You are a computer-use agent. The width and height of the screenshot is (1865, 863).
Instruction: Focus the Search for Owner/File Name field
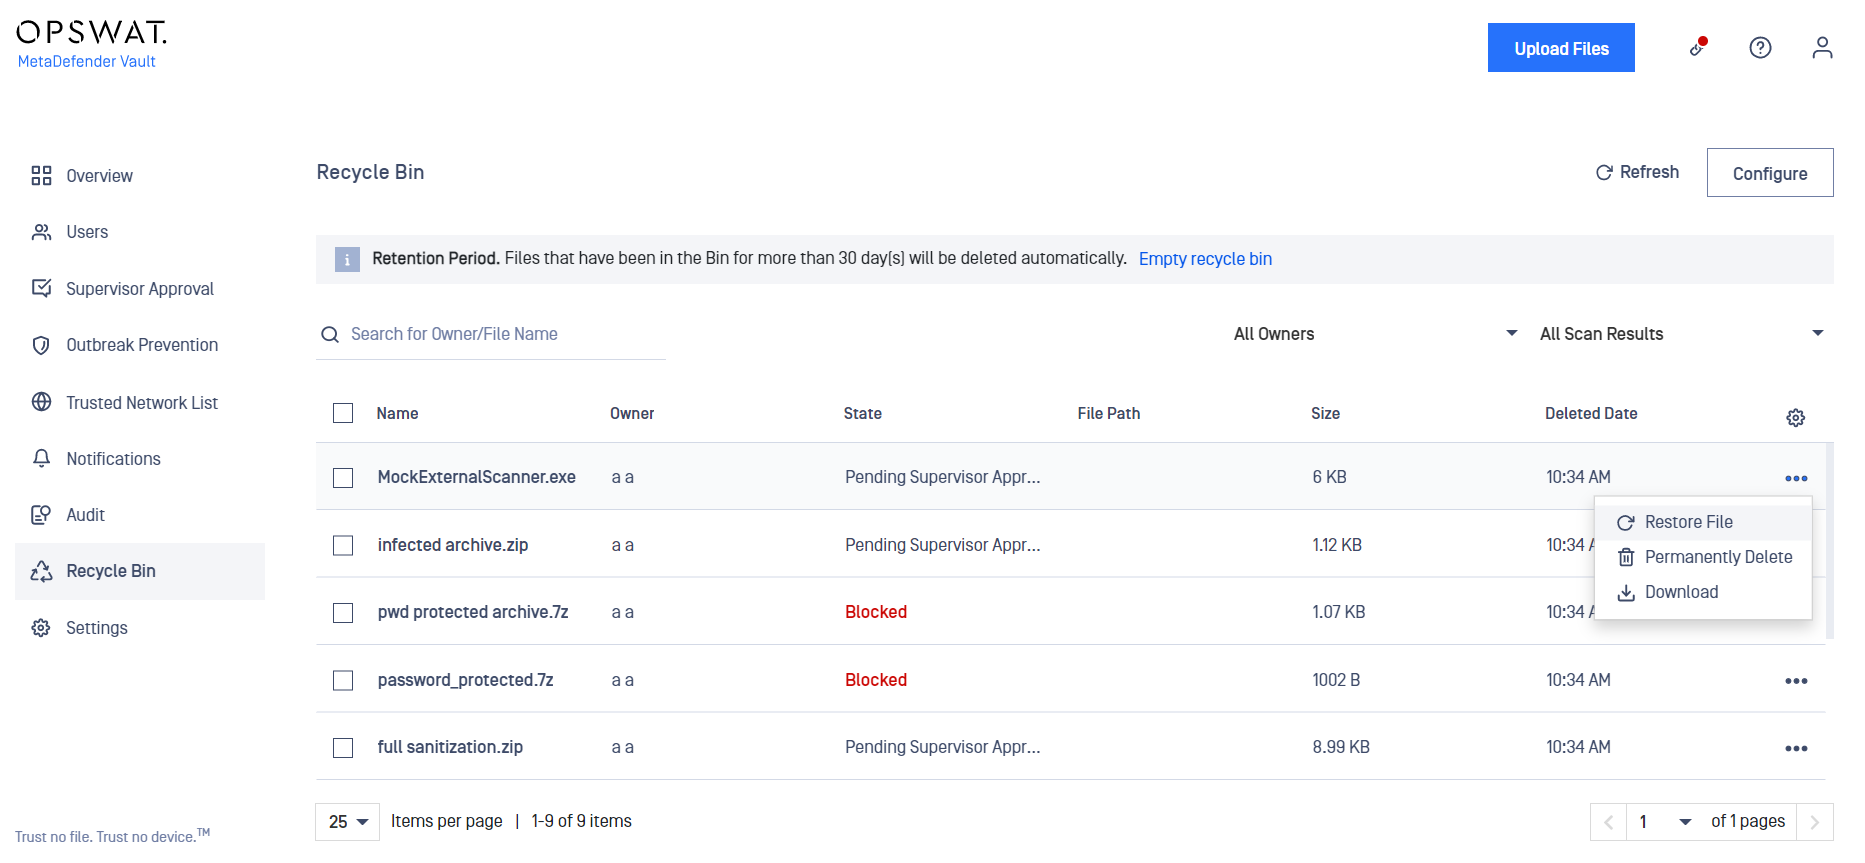point(491,335)
